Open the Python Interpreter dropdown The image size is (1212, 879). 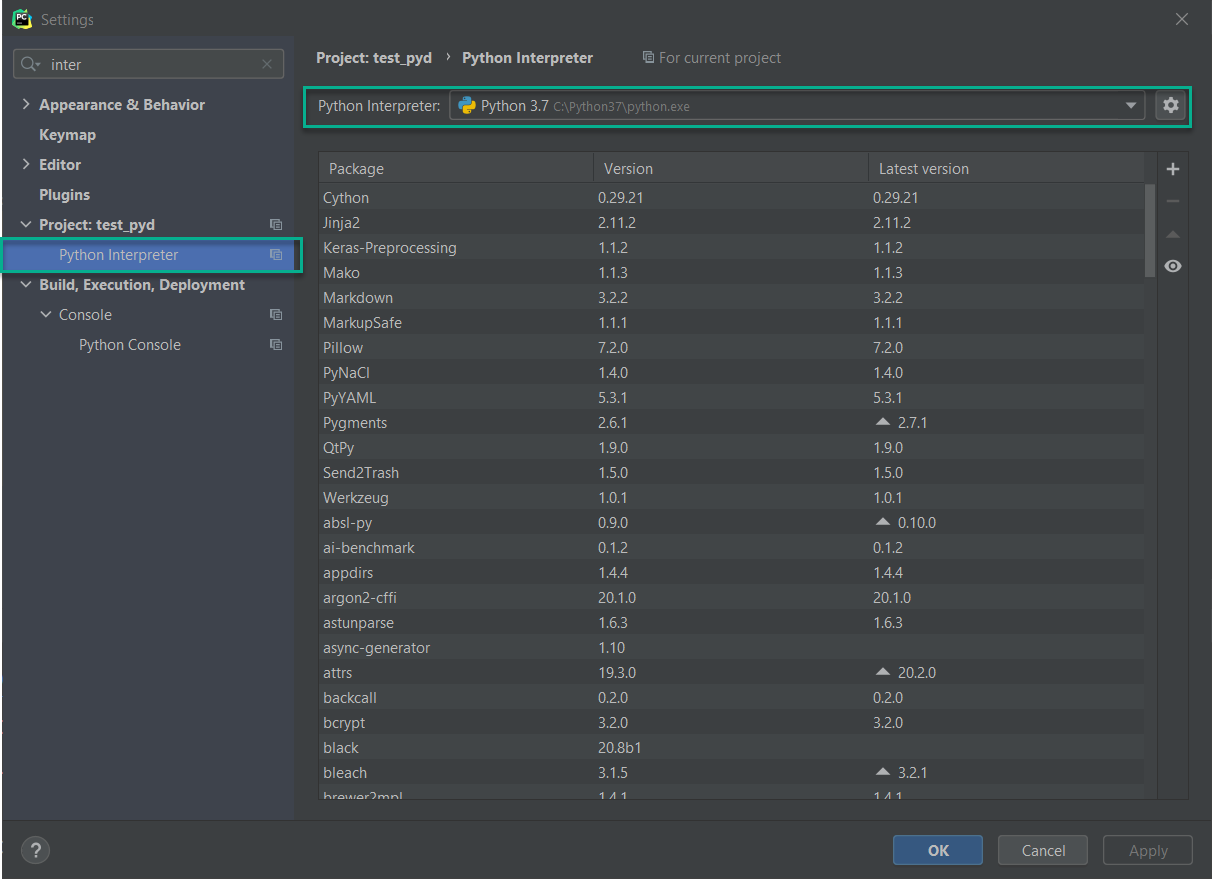pyautogui.click(x=1131, y=105)
